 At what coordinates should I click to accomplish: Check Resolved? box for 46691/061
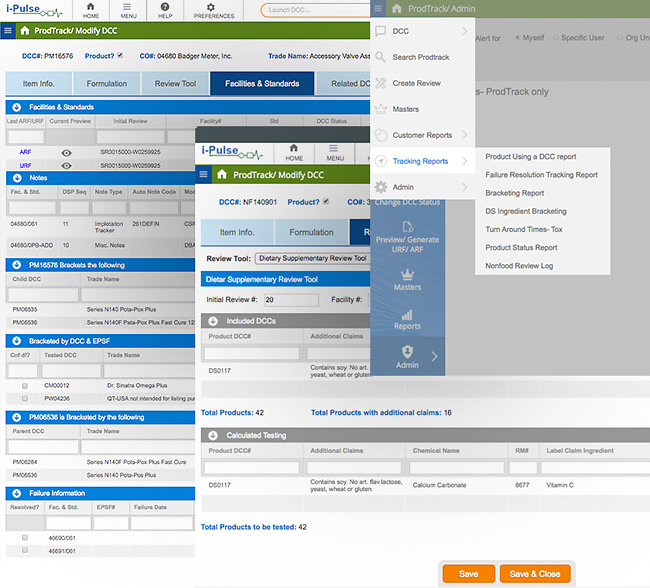[x=25, y=550]
